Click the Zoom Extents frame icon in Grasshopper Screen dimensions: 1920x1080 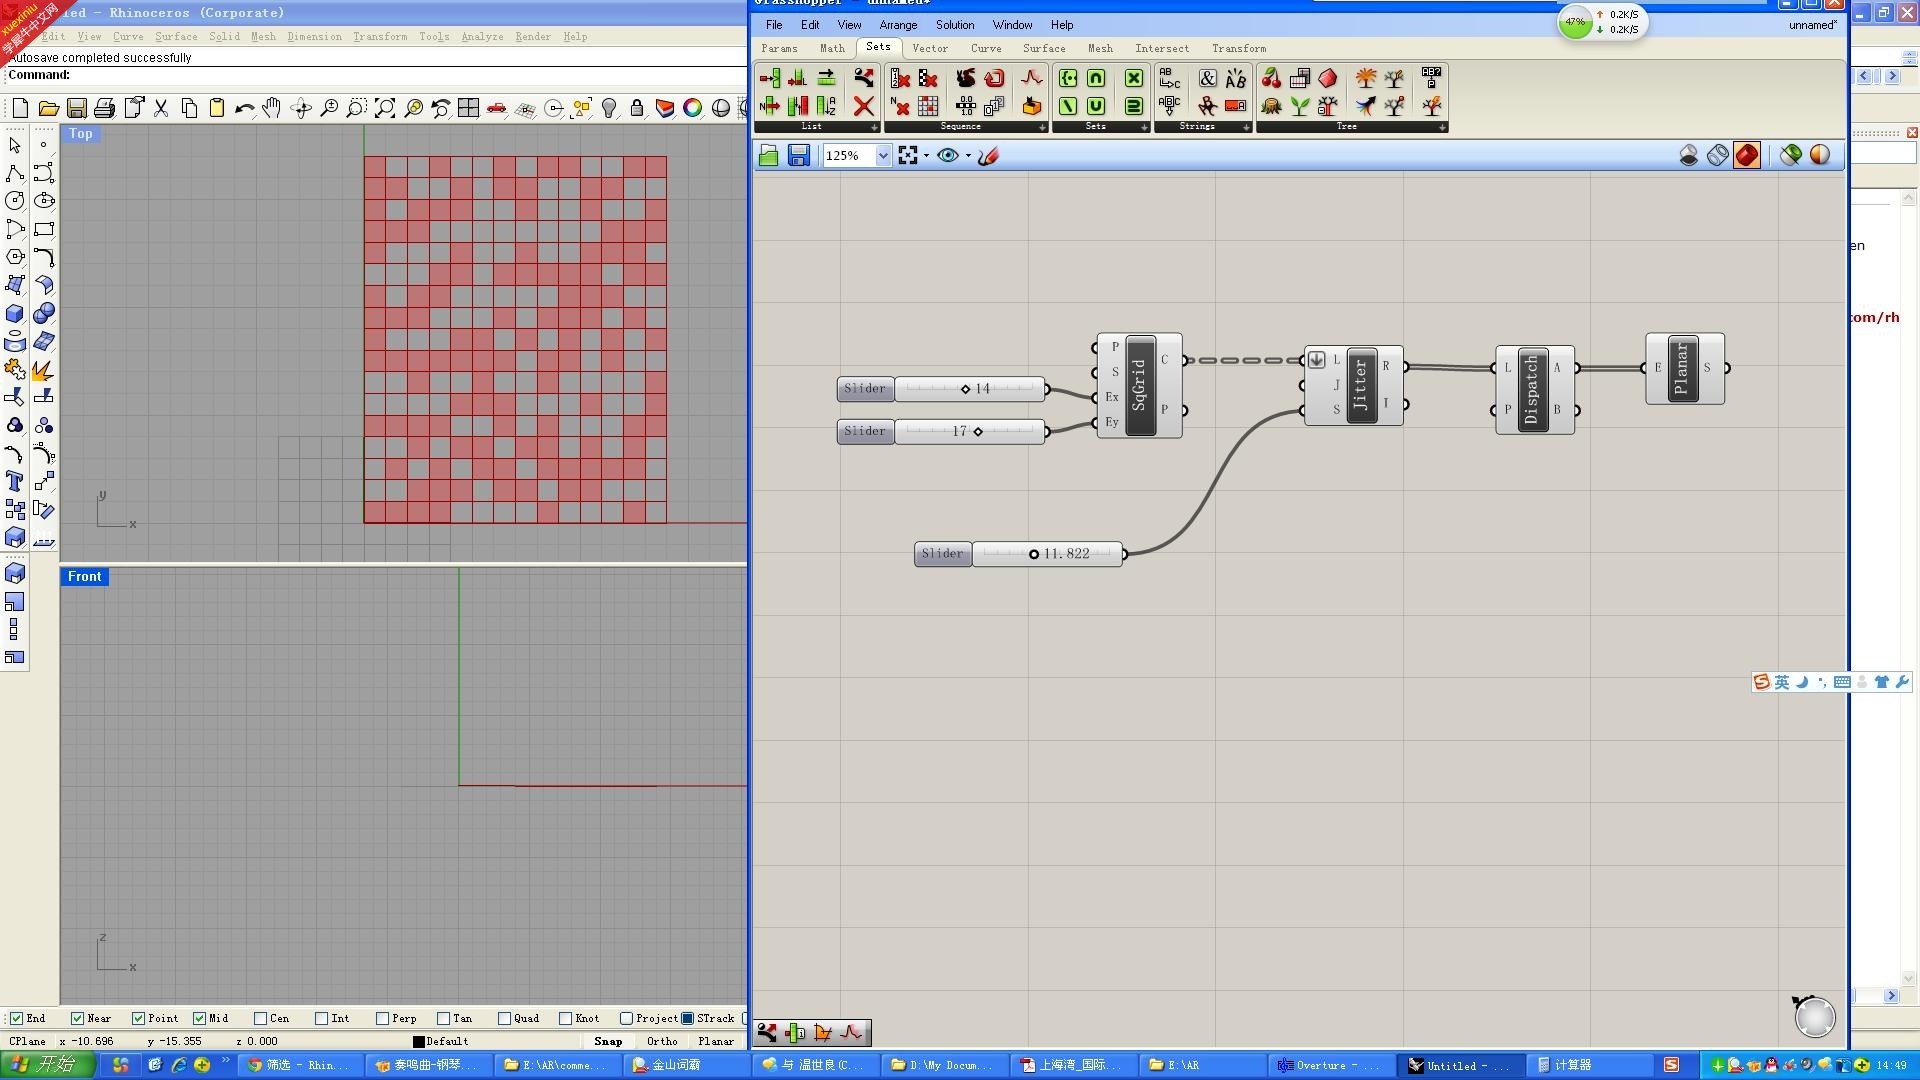[x=907, y=155]
